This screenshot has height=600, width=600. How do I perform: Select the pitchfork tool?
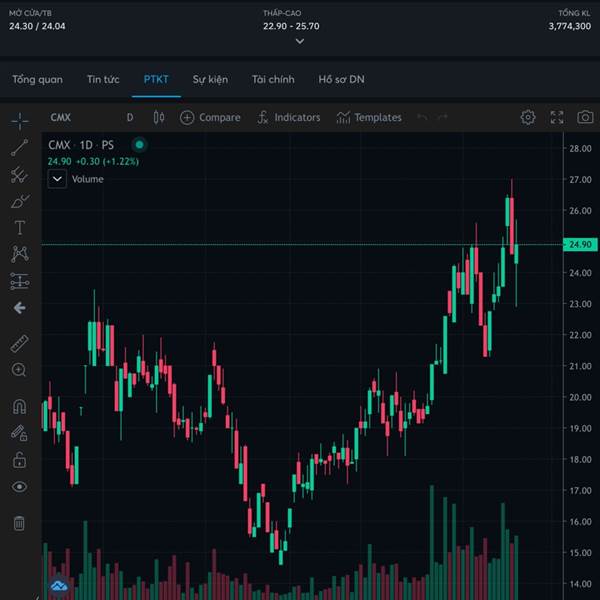(20, 174)
